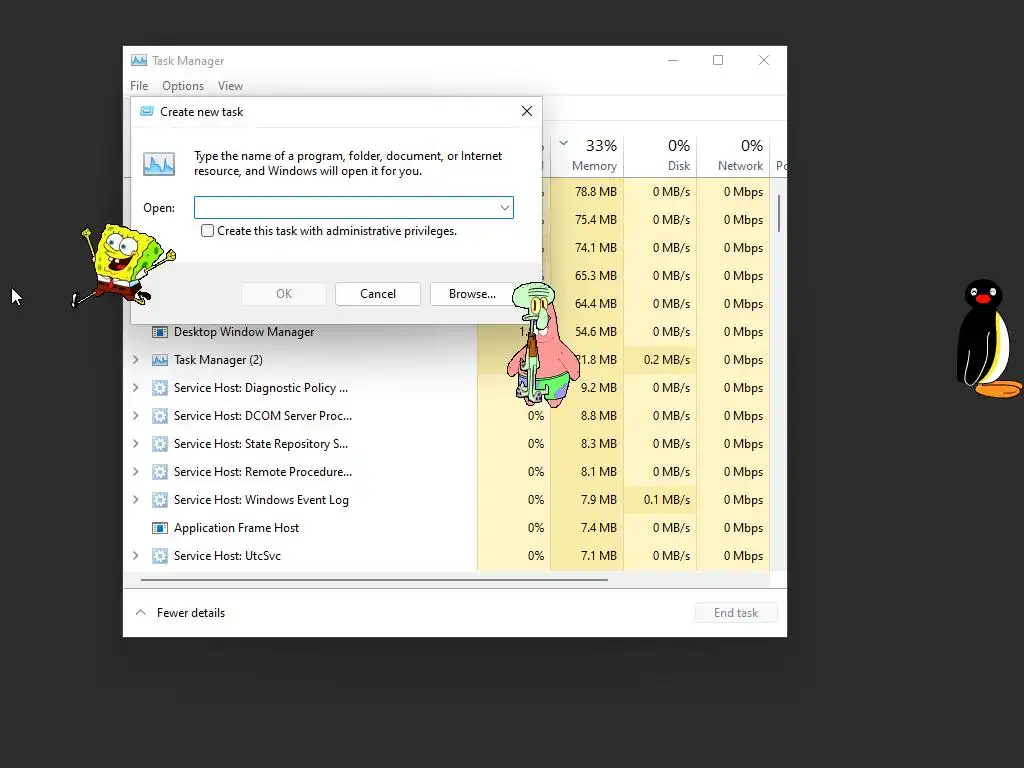Open the File menu
Screen dimensions: 1024x768
tap(139, 86)
